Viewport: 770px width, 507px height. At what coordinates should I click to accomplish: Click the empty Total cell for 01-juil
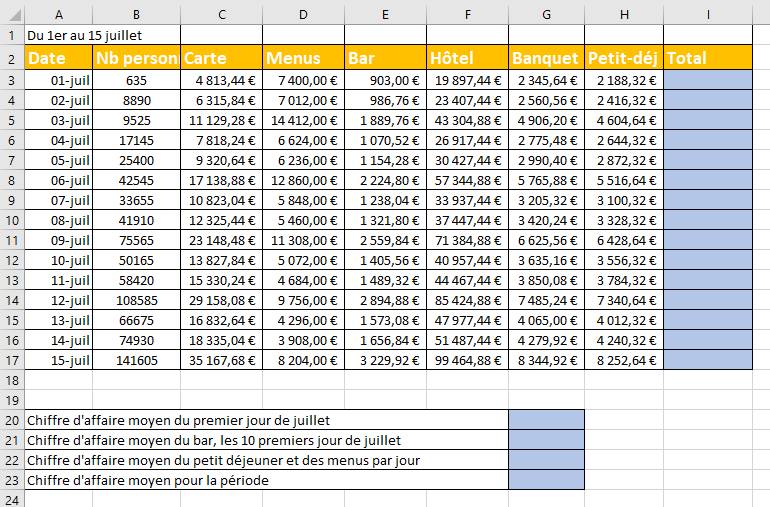pos(707,80)
